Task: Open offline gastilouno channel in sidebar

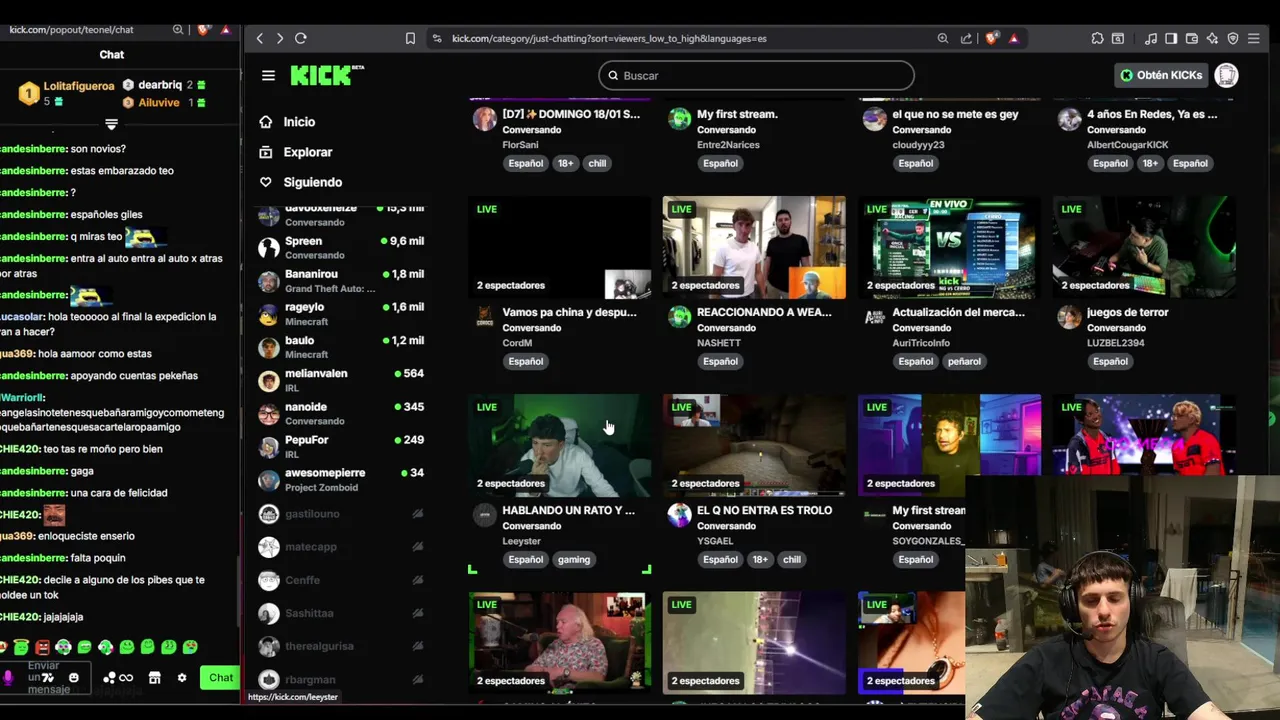Action: coord(341,513)
